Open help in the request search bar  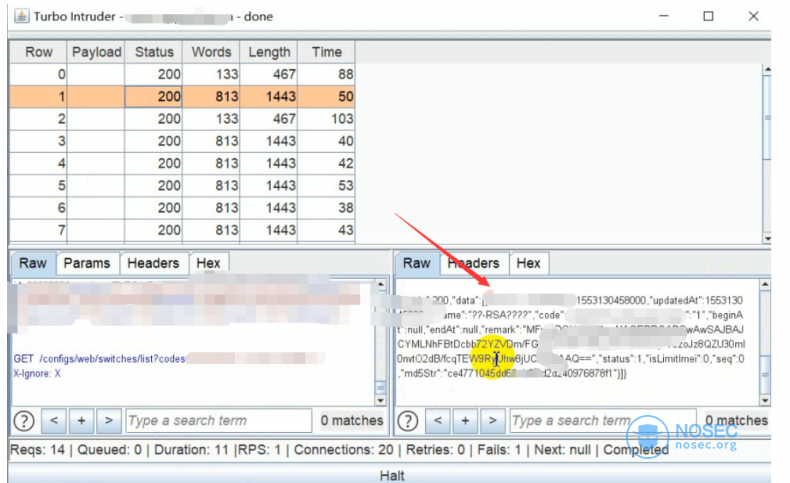[24, 421]
